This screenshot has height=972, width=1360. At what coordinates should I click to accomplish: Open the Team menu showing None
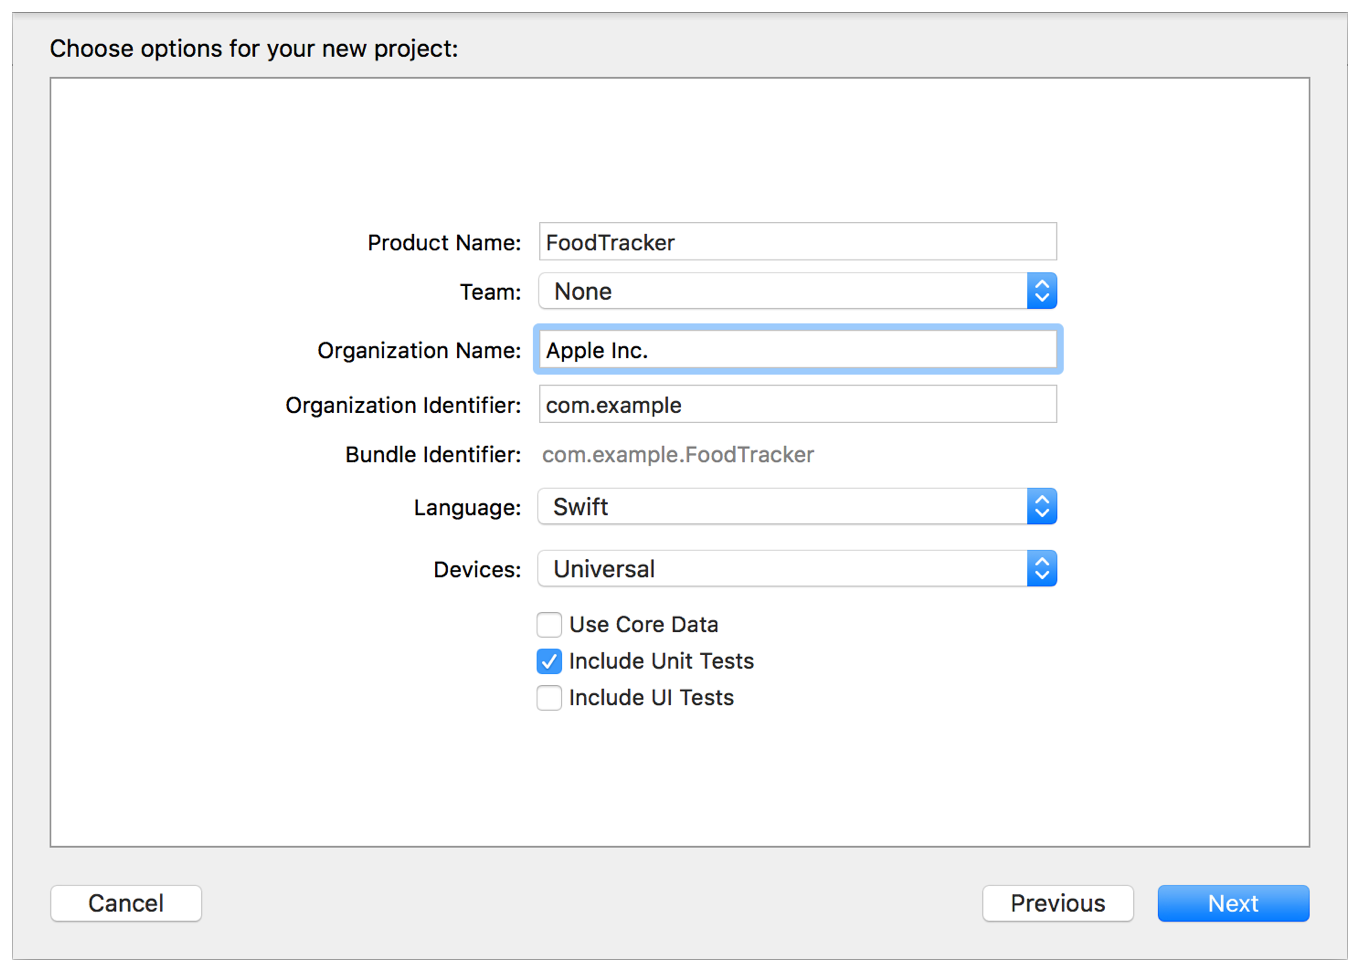(x=782, y=291)
